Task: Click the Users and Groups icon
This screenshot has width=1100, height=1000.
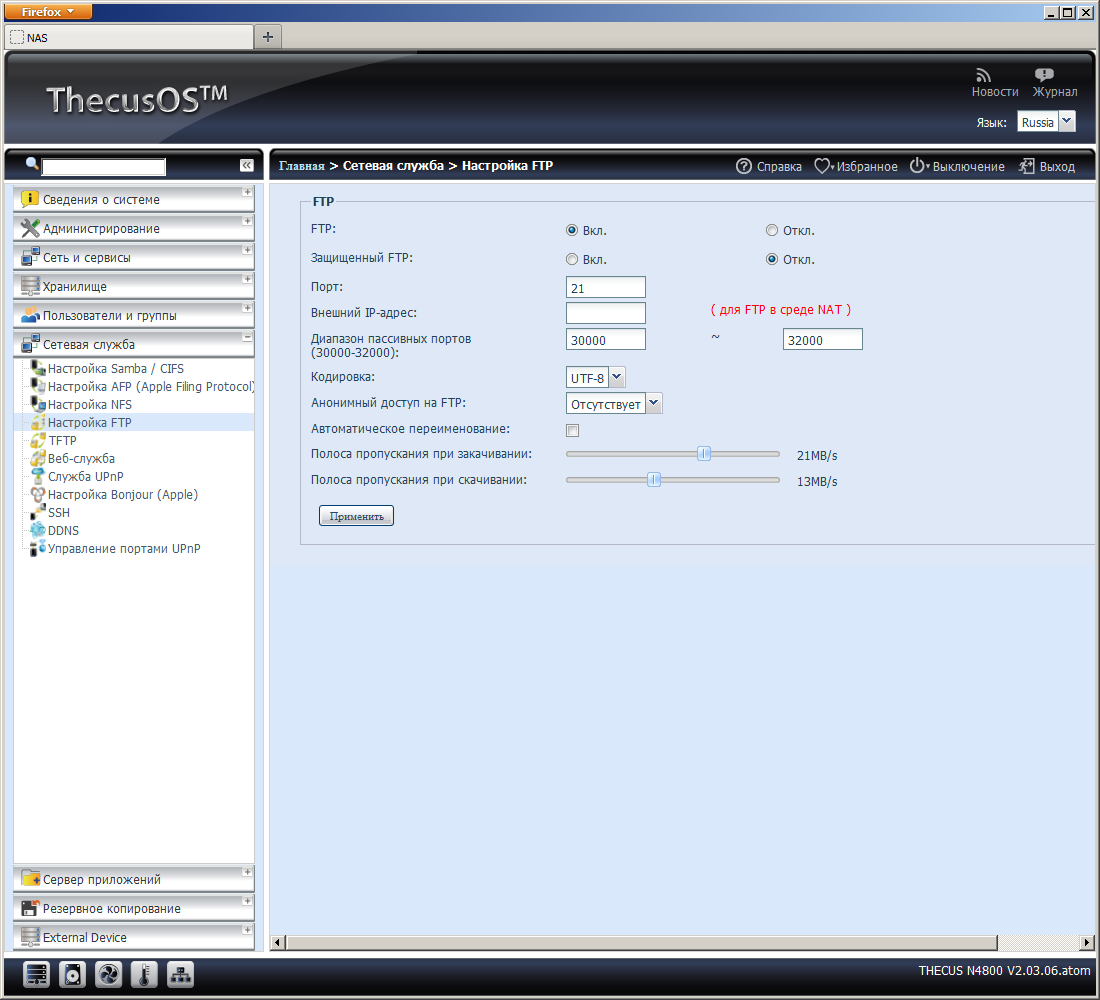Action: pos(29,315)
